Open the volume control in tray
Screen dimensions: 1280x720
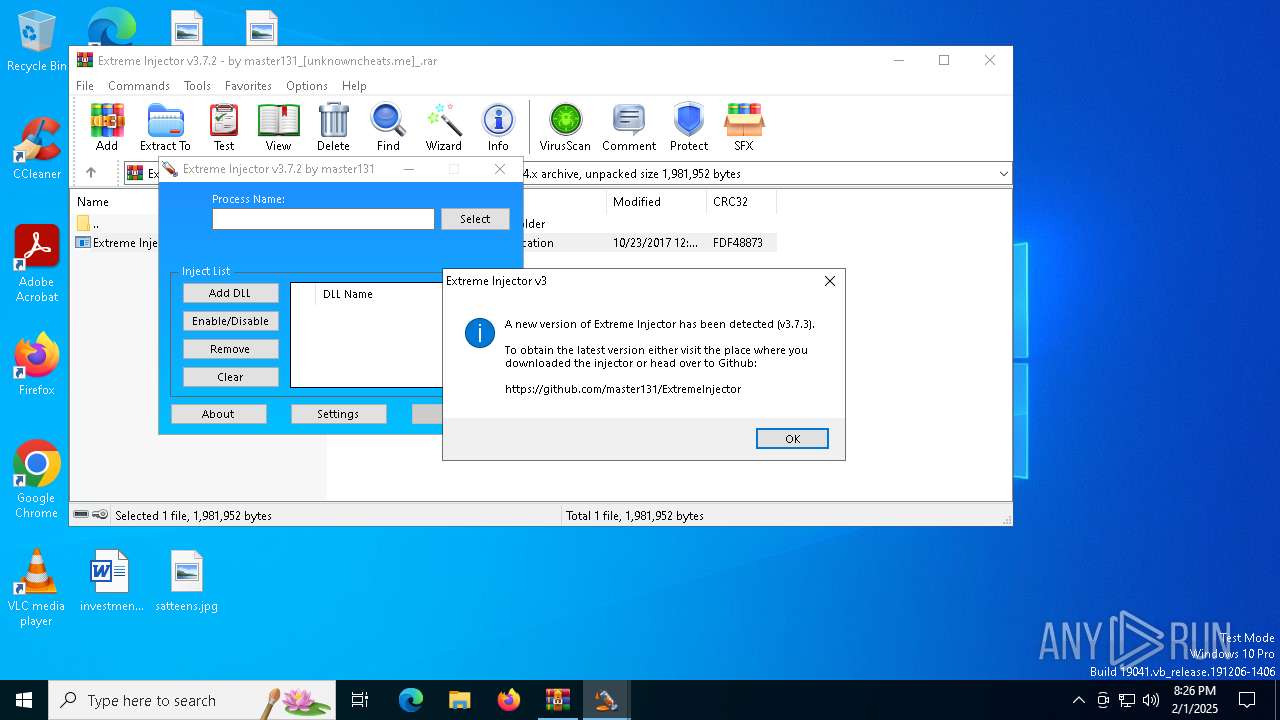(1151, 700)
